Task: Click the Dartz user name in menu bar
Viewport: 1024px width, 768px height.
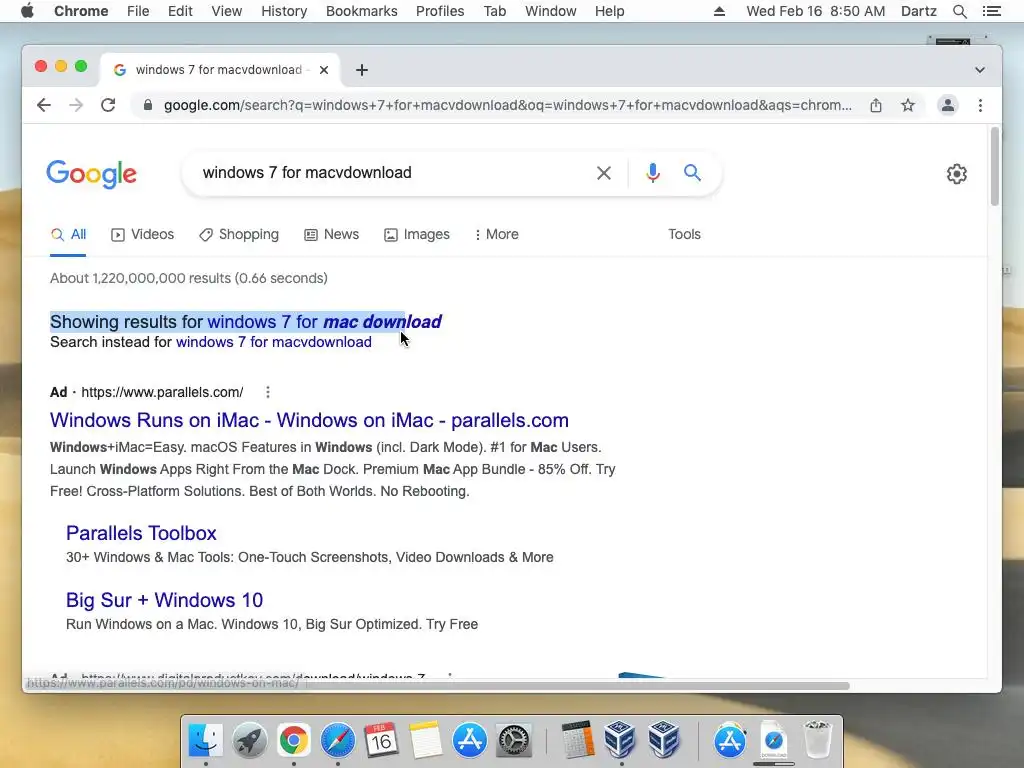Action: [x=919, y=11]
